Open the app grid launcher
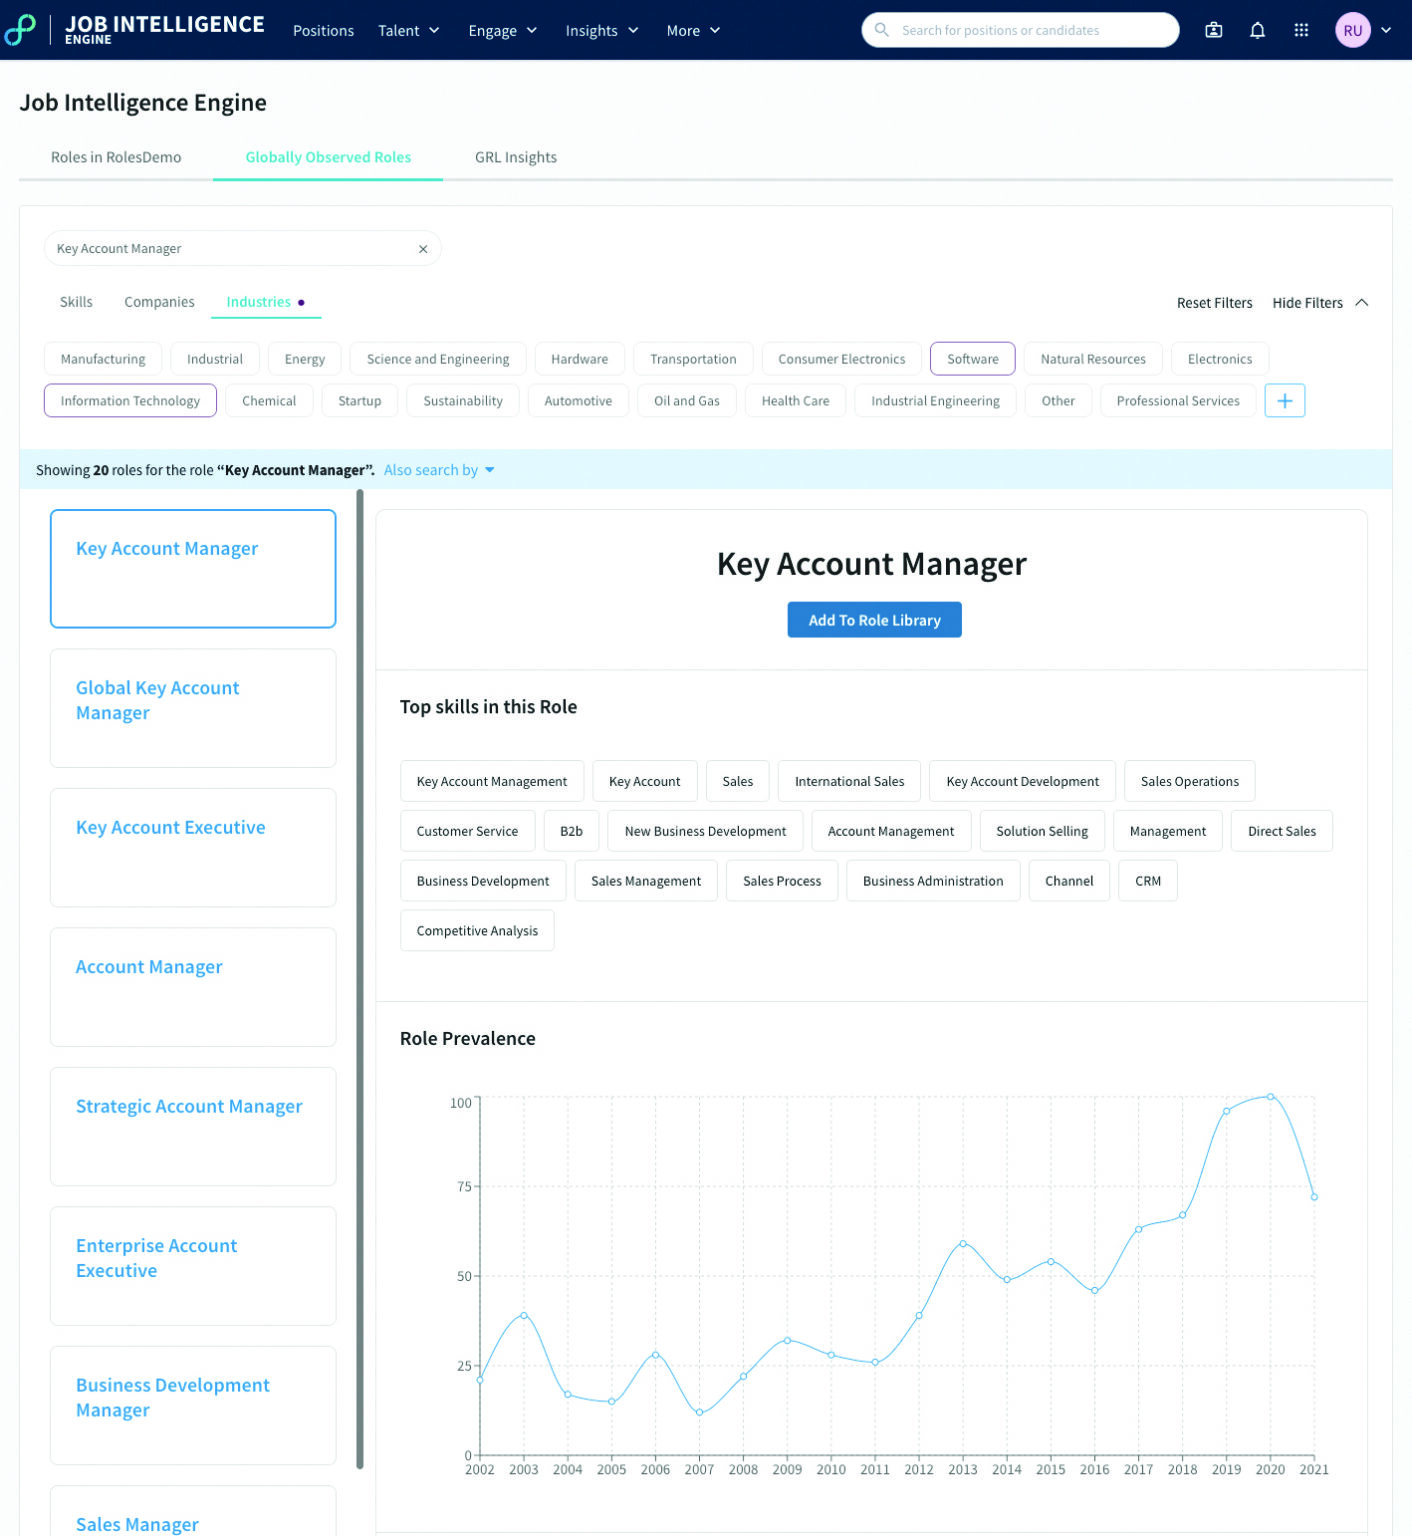Screen dimensions: 1412x1536 [x=1300, y=30]
